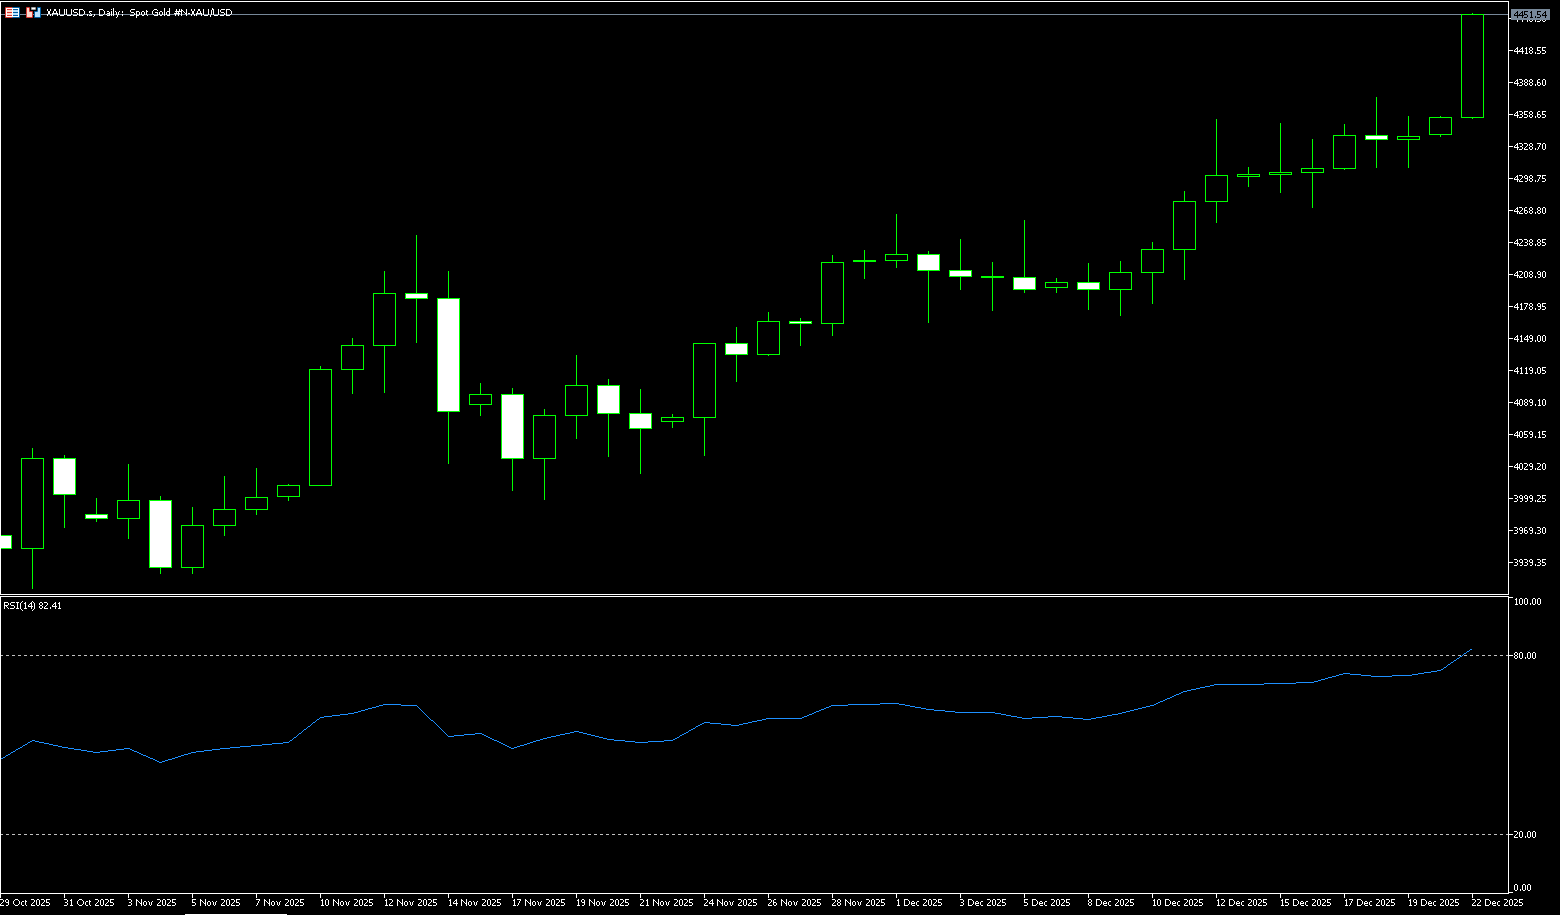This screenshot has width=1560, height=915.
Task: Click the one-click trading panel icon
Action: 12,12
